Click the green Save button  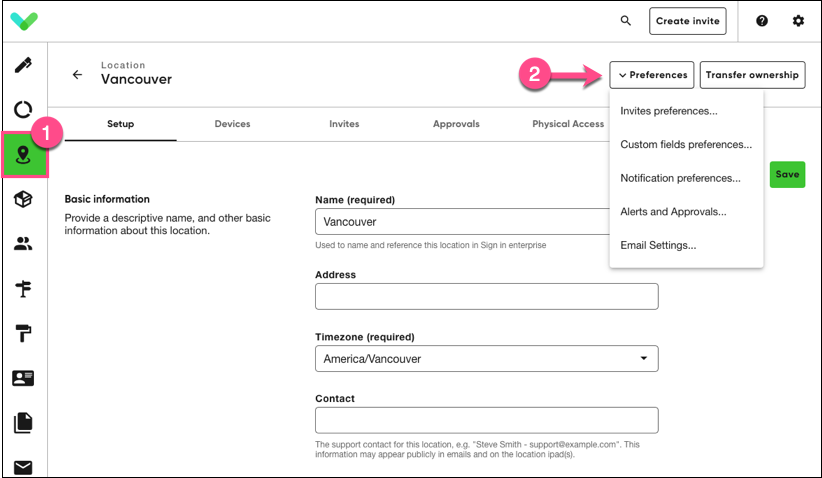pos(787,175)
